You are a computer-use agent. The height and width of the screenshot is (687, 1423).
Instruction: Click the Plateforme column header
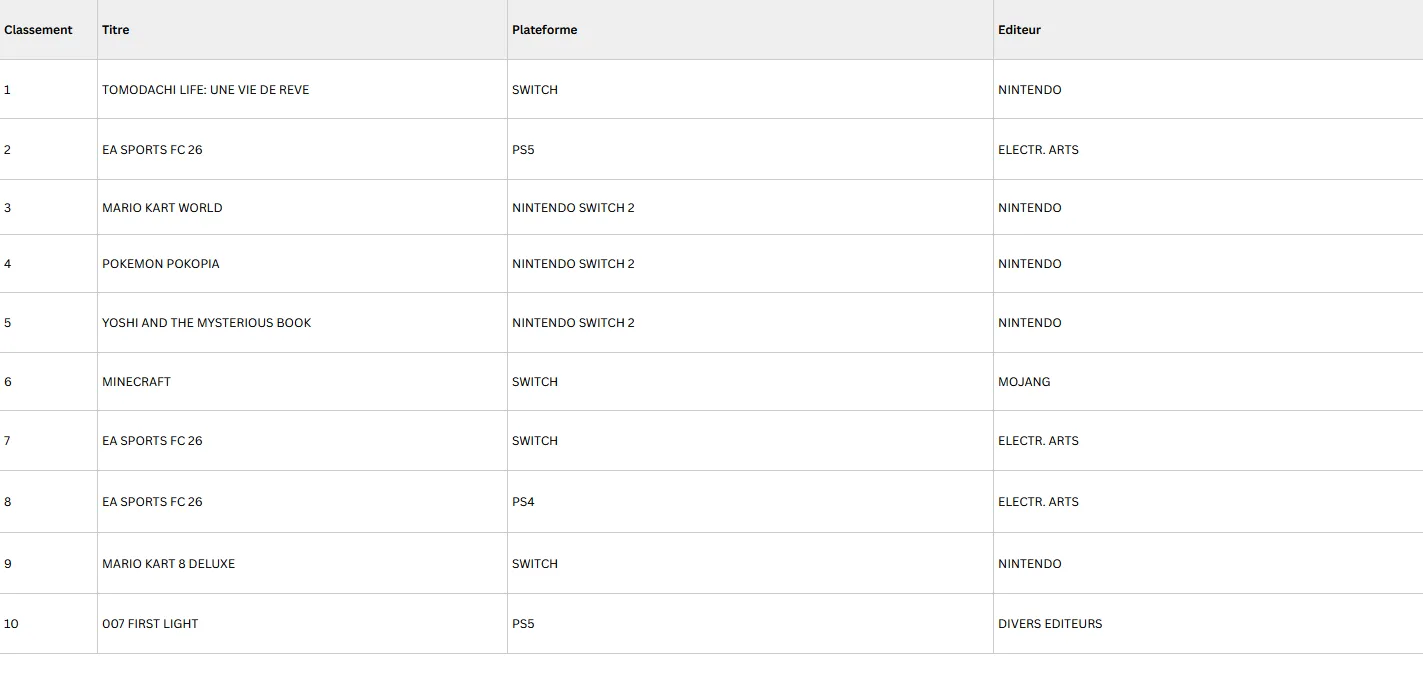750,30
